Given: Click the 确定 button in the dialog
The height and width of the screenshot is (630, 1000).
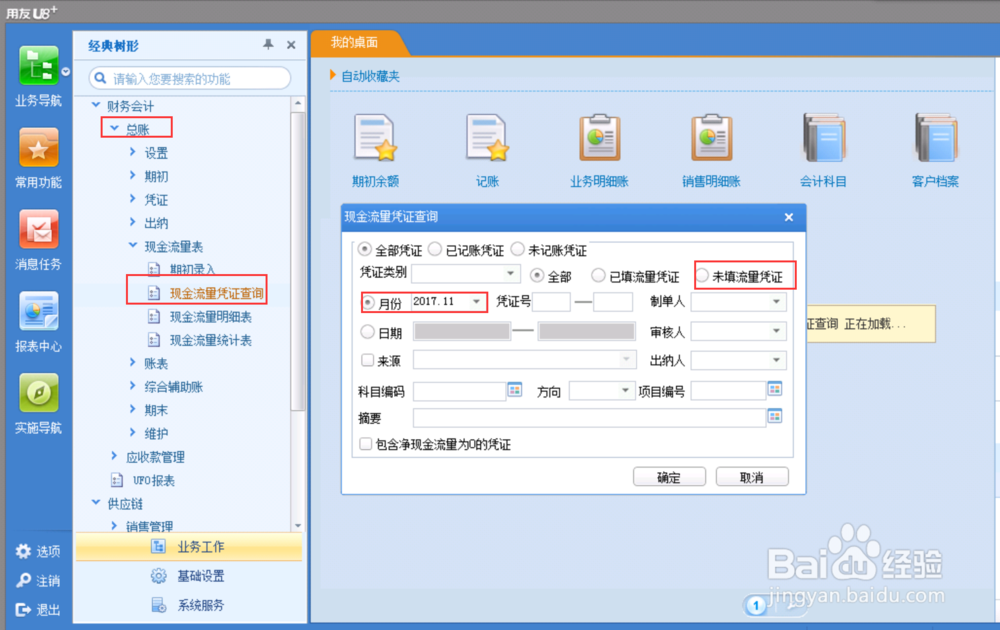Looking at the screenshot, I should coord(669,477).
